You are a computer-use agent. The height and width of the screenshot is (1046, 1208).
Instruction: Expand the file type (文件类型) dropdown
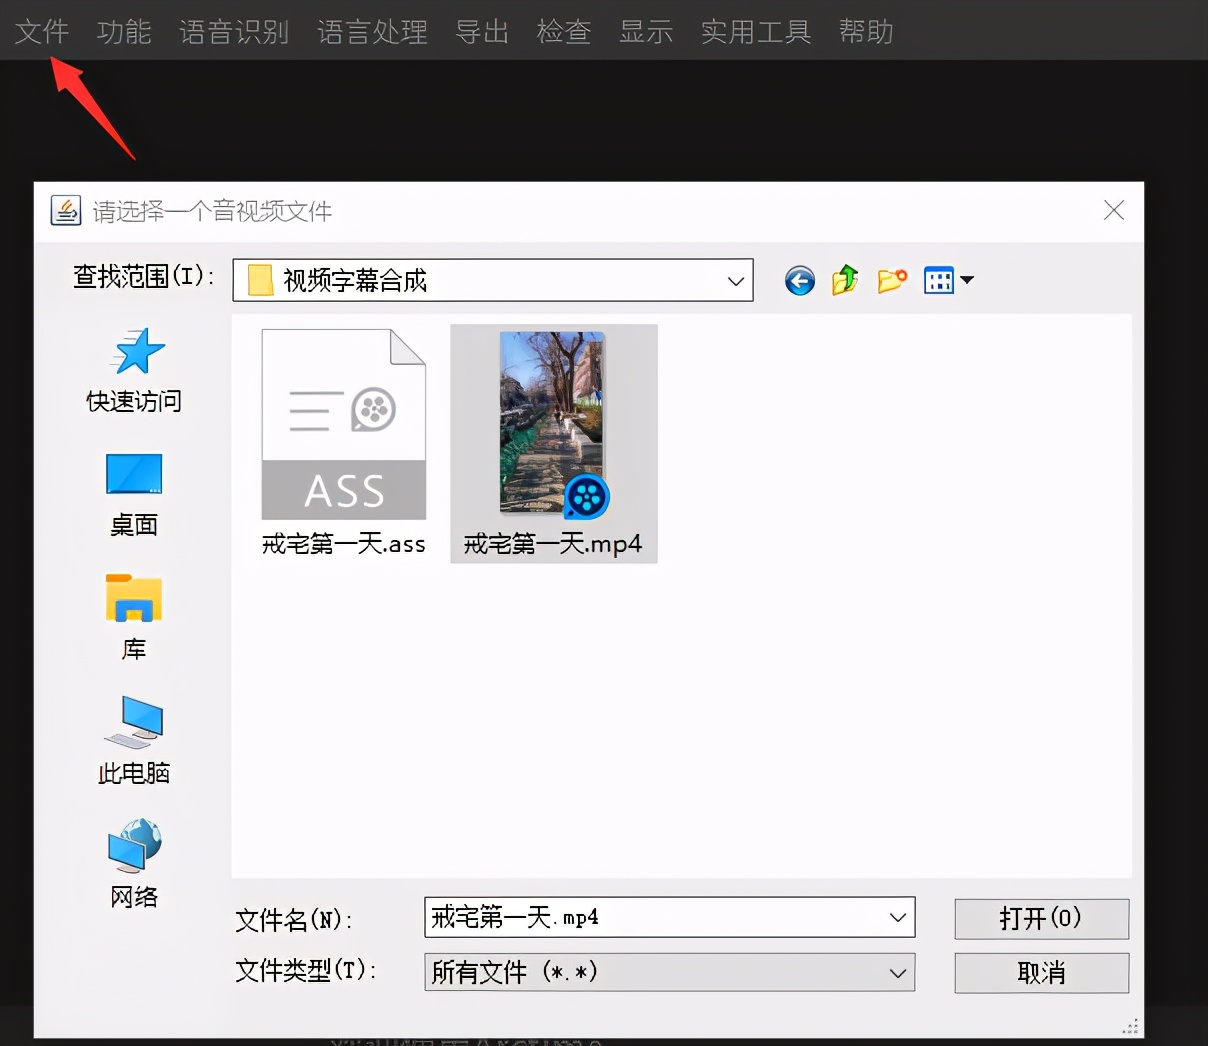tap(897, 973)
